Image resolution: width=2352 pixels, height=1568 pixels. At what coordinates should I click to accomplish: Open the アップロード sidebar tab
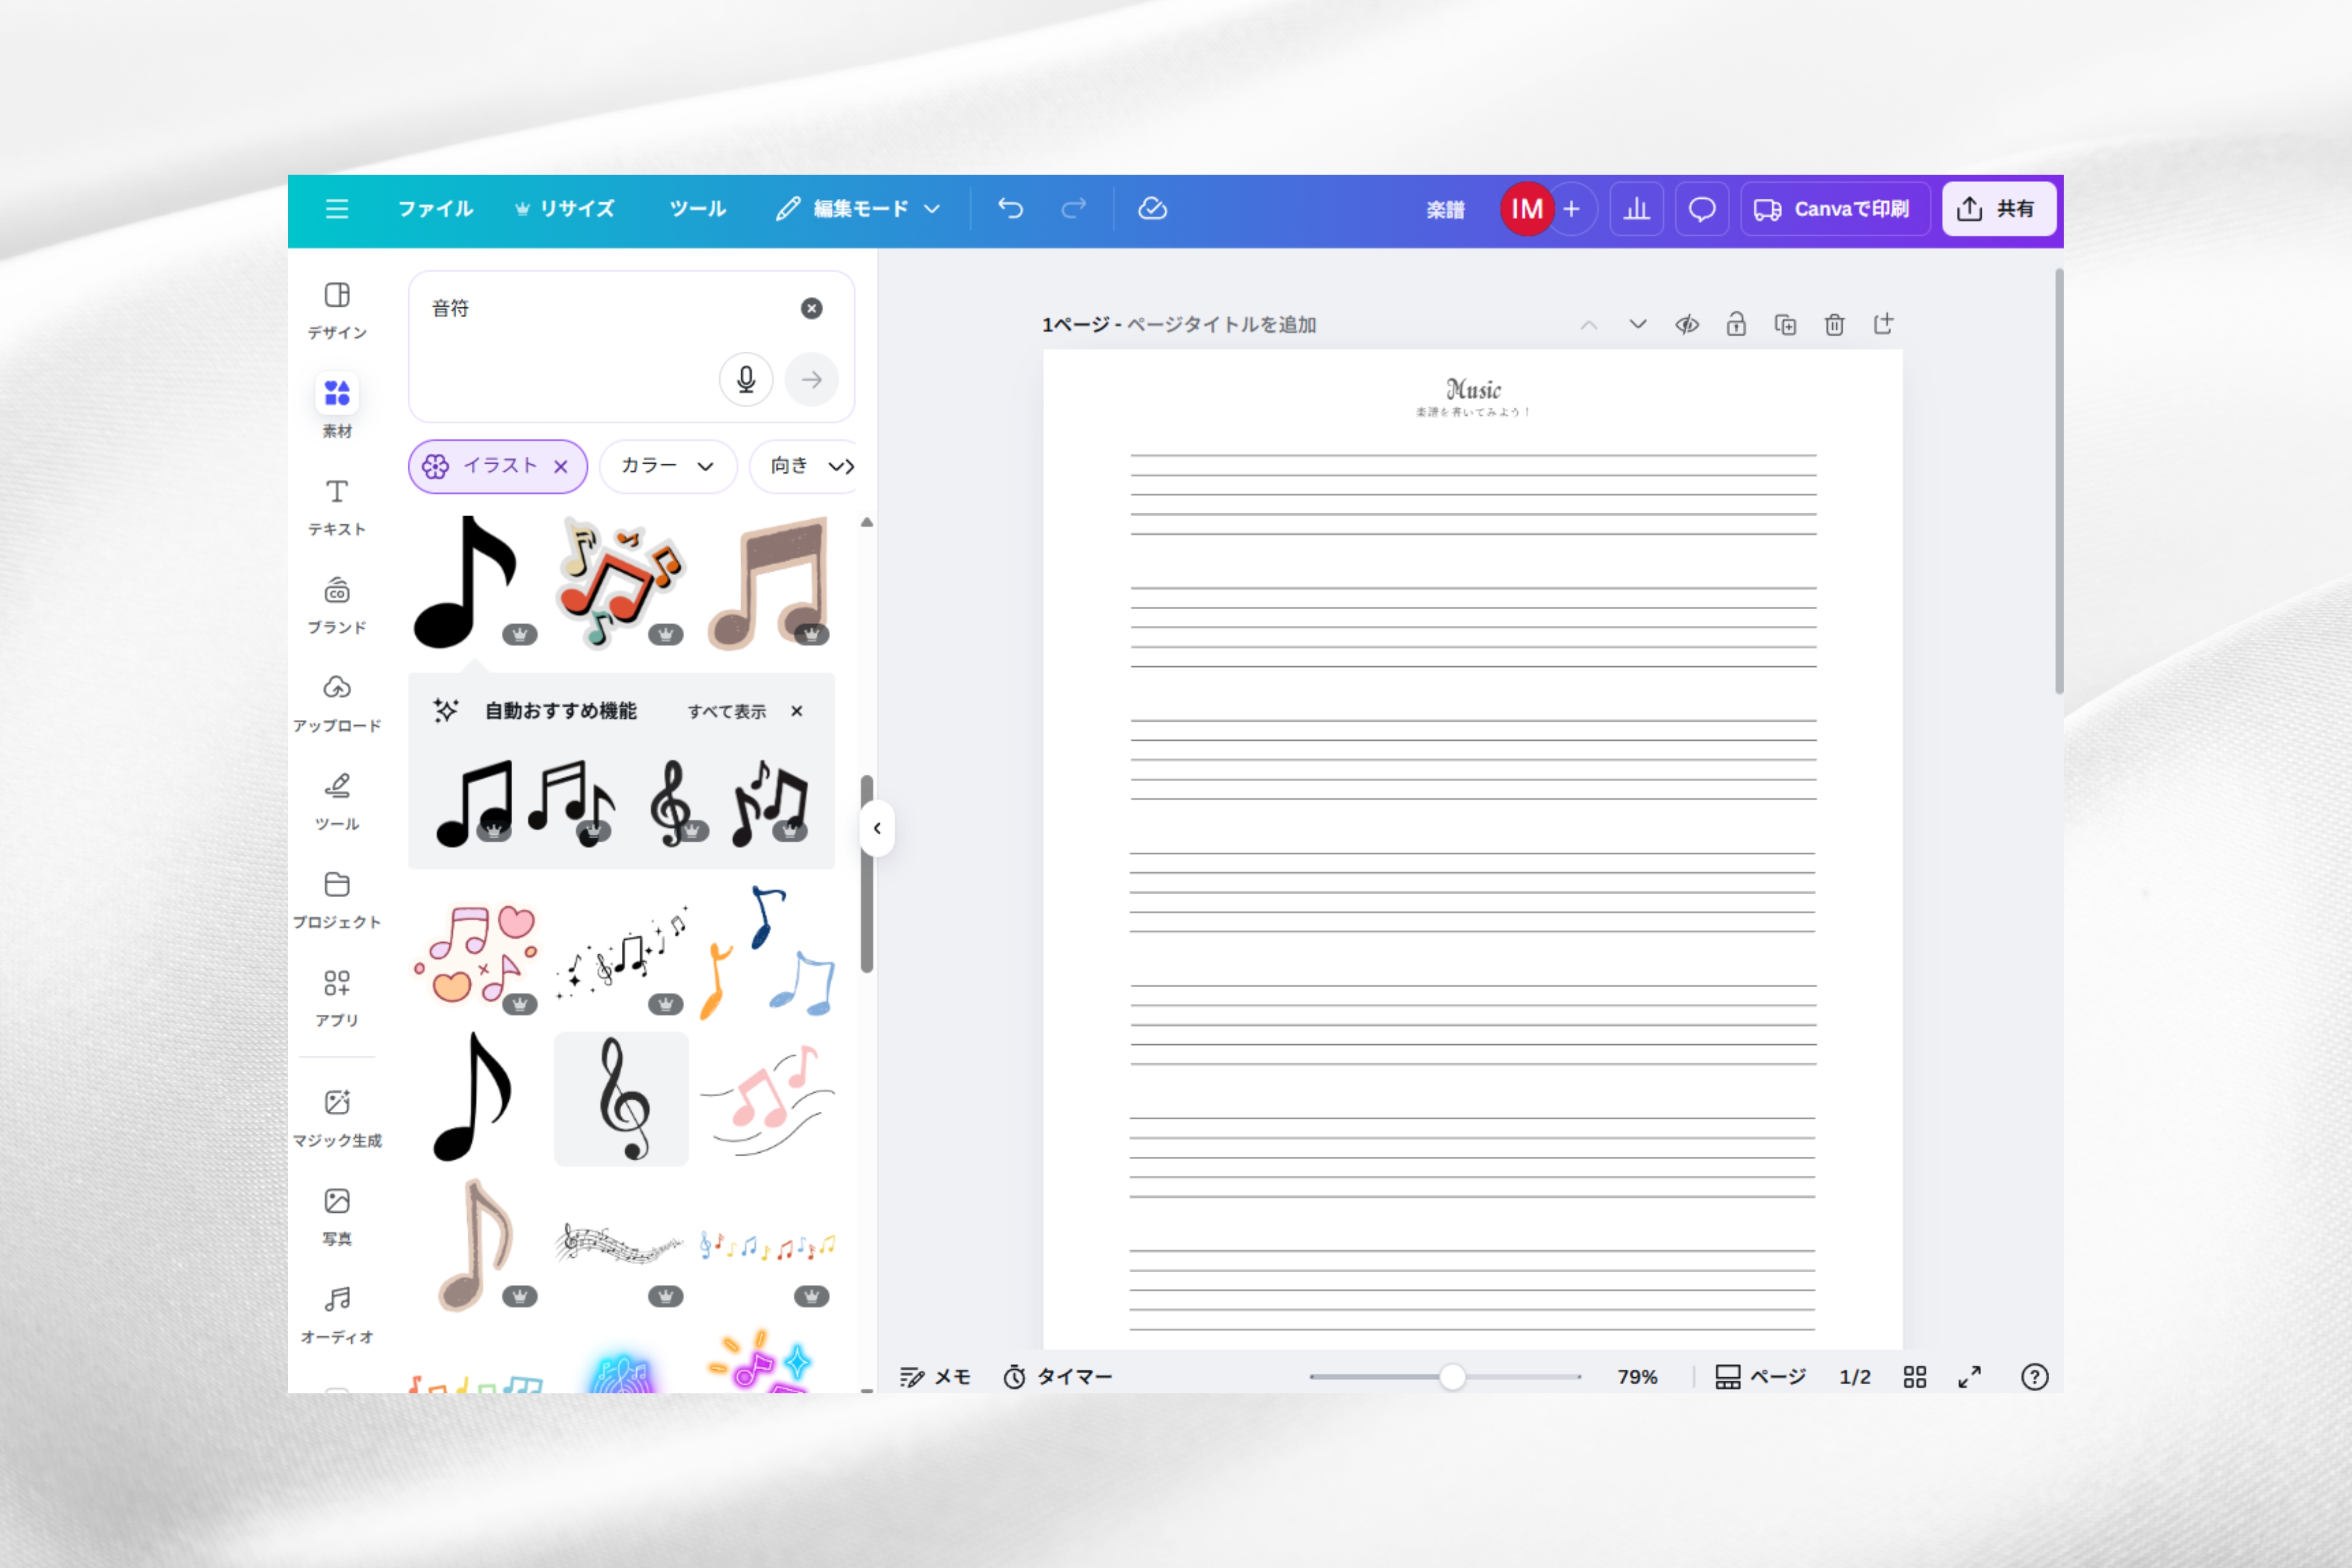coord(337,703)
